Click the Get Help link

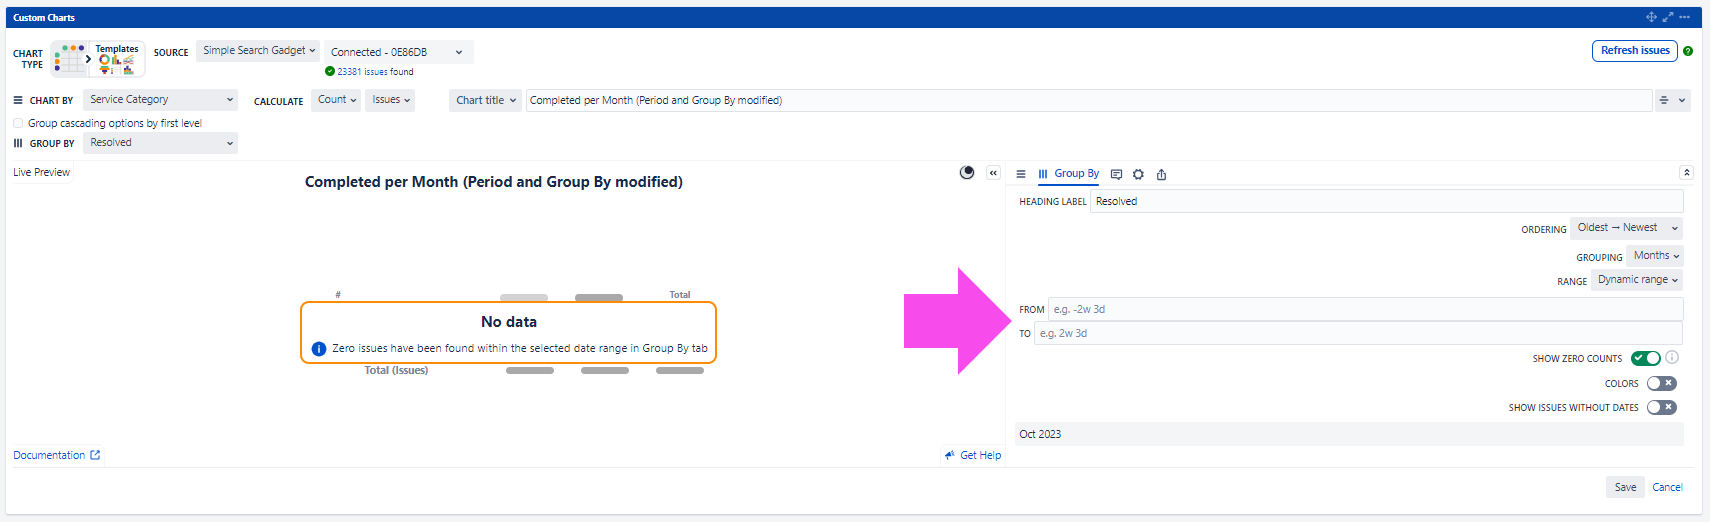(980, 455)
